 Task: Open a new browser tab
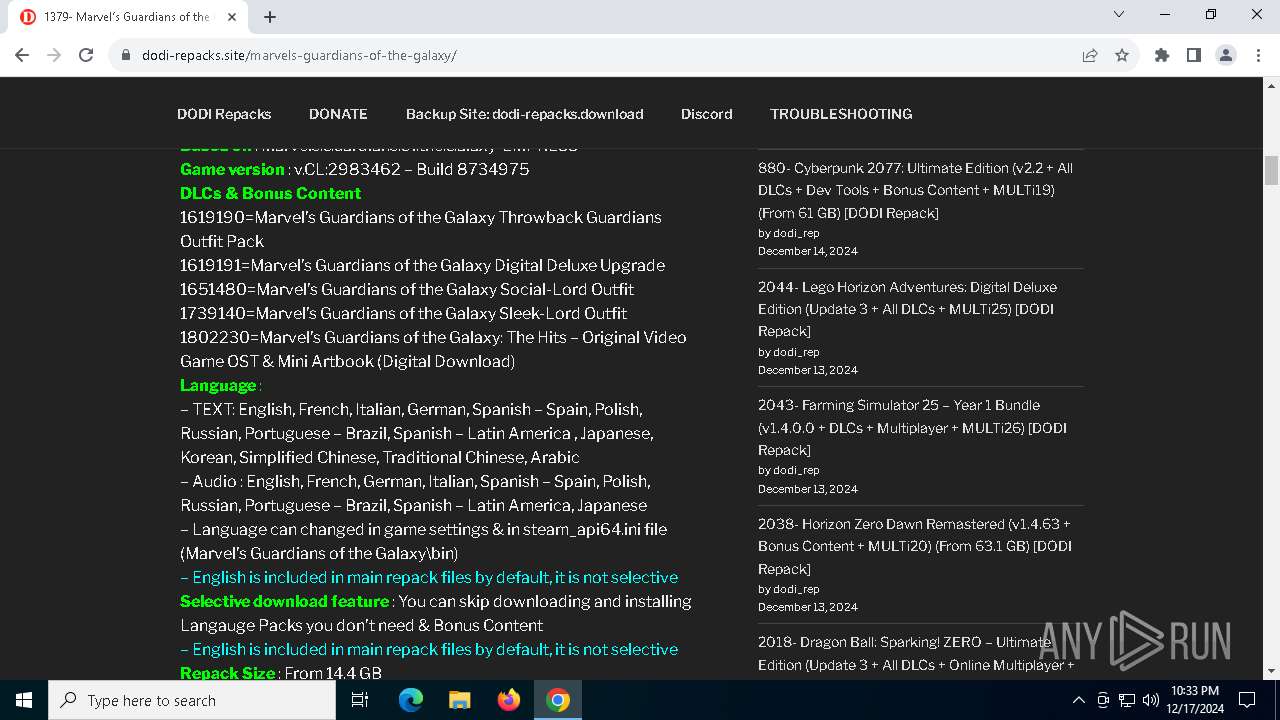(x=270, y=17)
